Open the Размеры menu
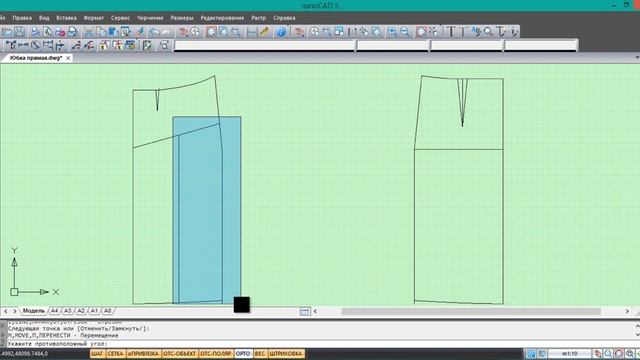Screen dimensions: 640x360 tap(182, 18)
